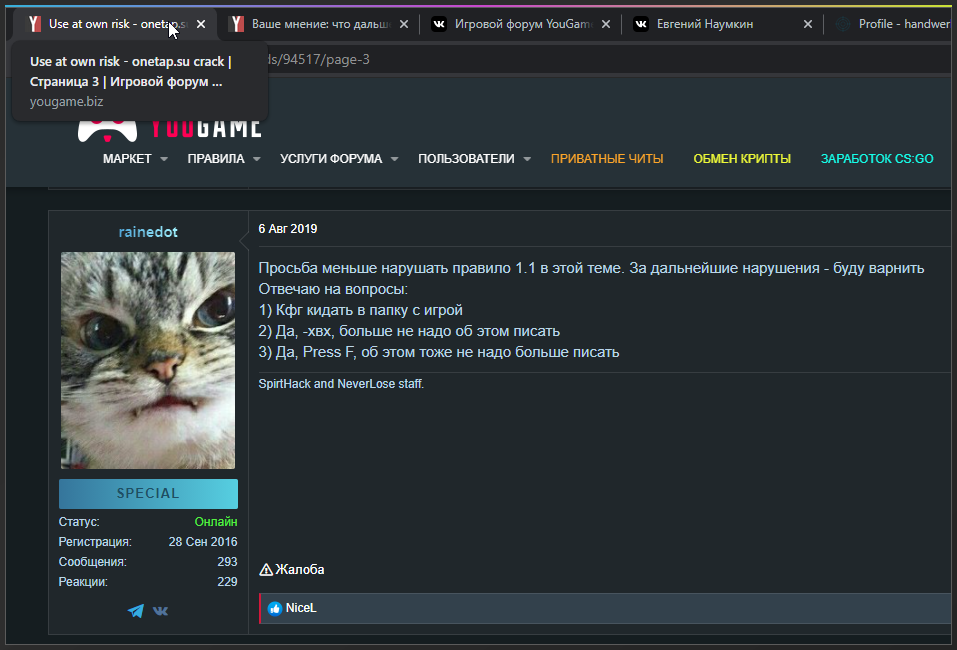Open rainedot's username profile link
Viewport: 957px width, 650px height.
[x=148, y=232]
